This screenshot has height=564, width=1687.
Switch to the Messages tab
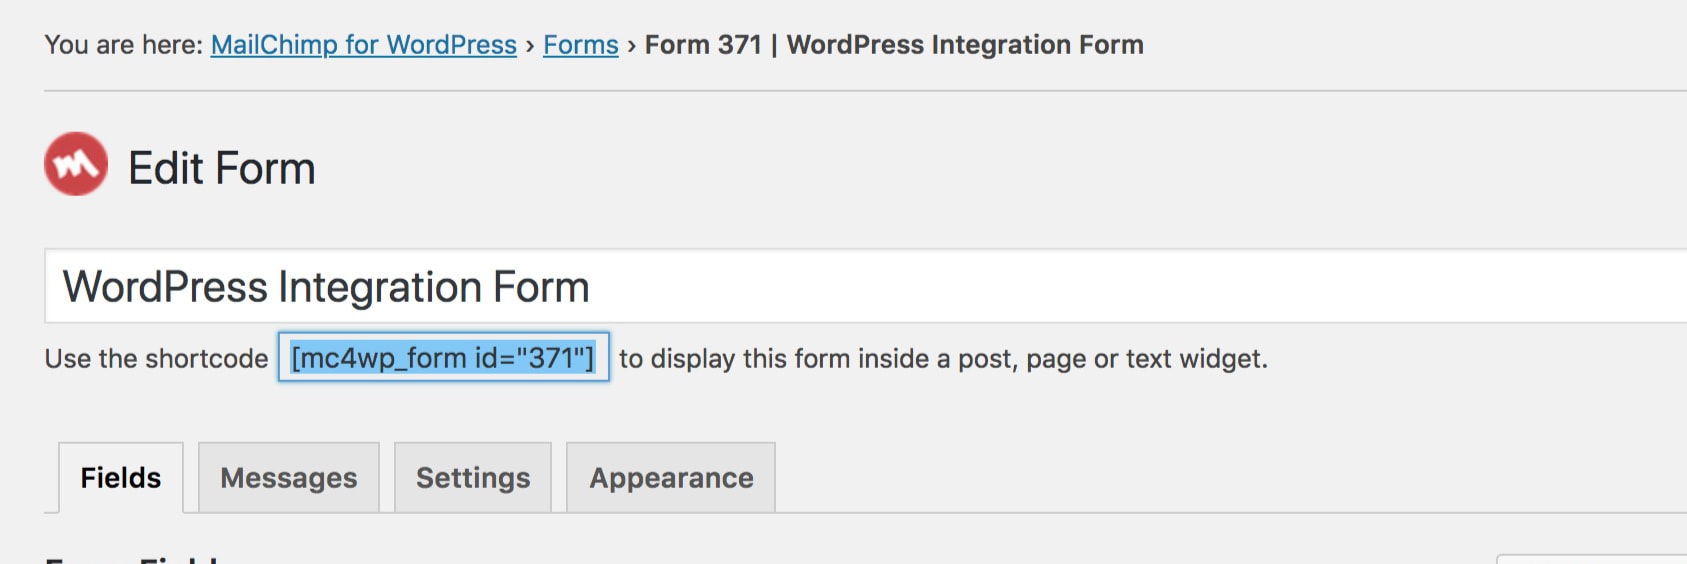point(289,478)
